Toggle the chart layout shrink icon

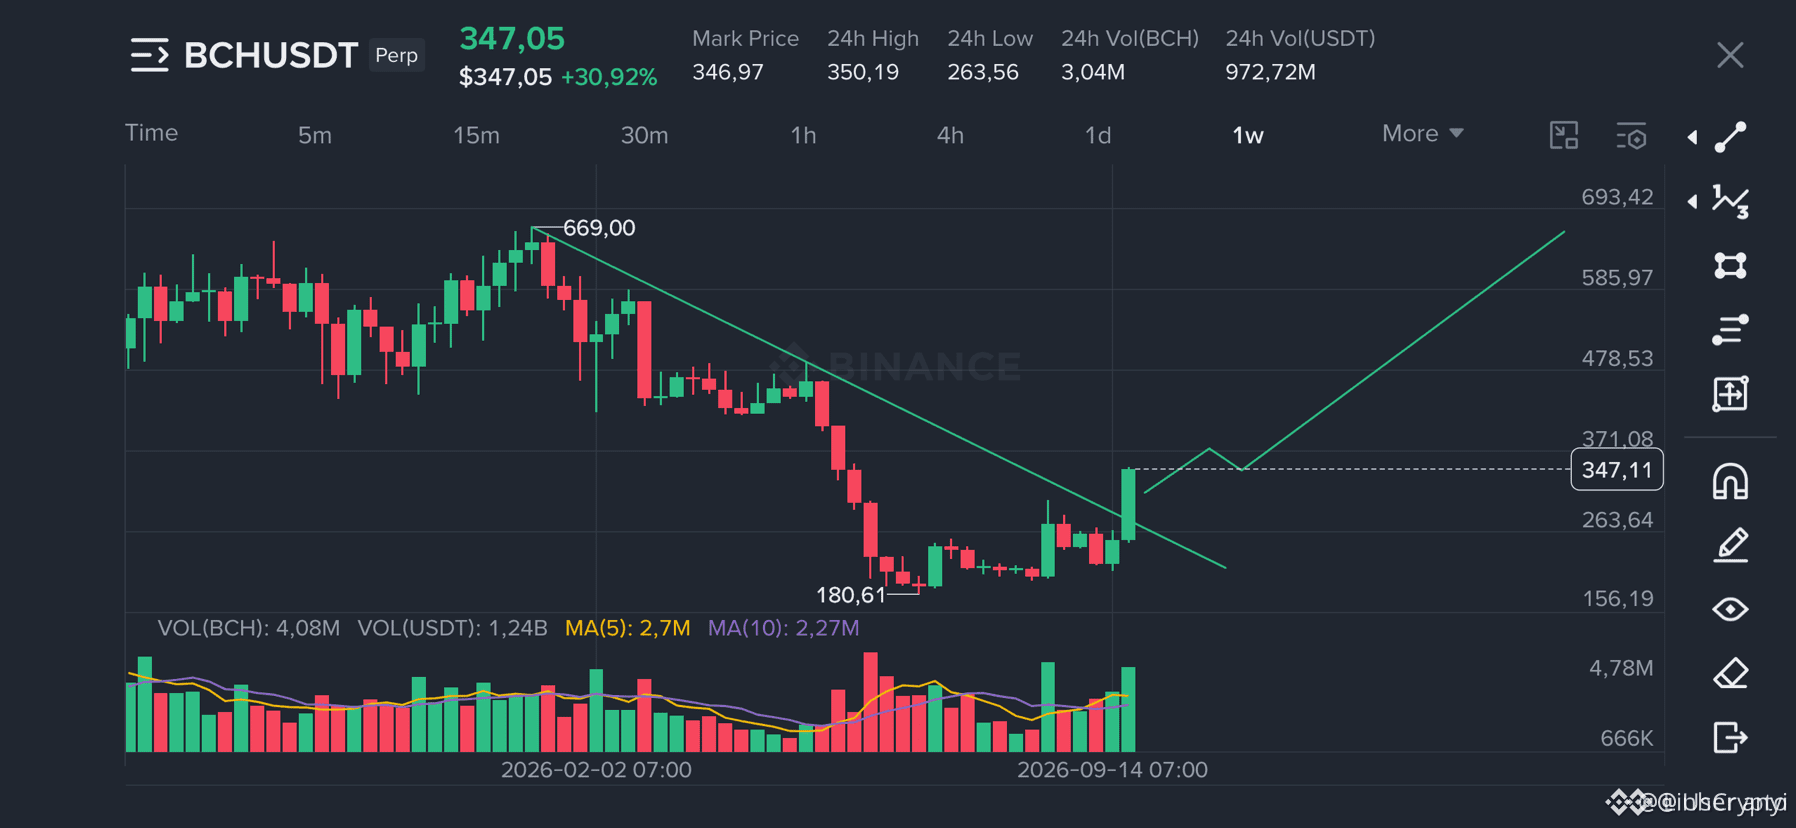(1564, 135)
